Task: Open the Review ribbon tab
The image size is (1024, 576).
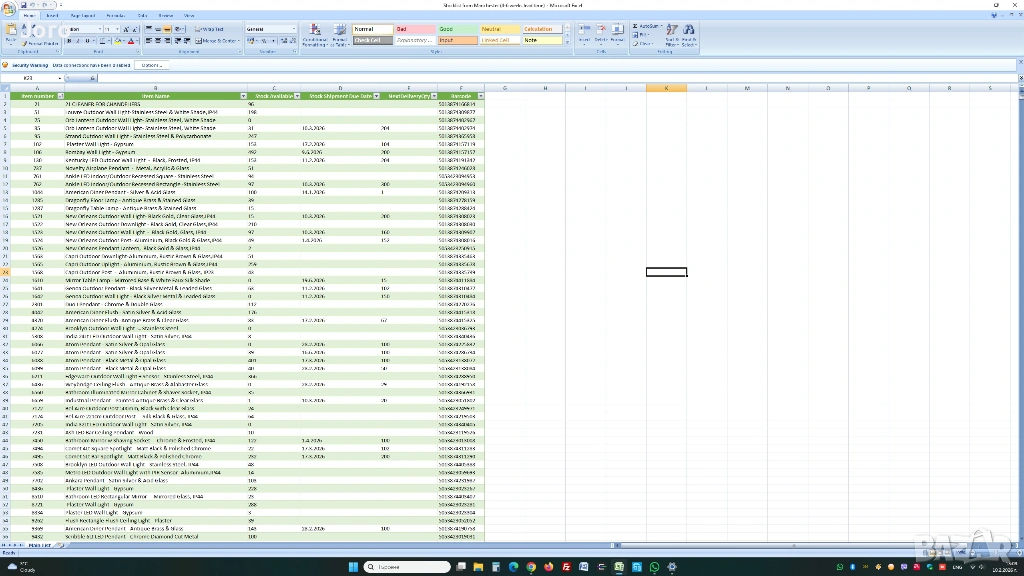Action: pyautogui.click(x=166, y=16)
